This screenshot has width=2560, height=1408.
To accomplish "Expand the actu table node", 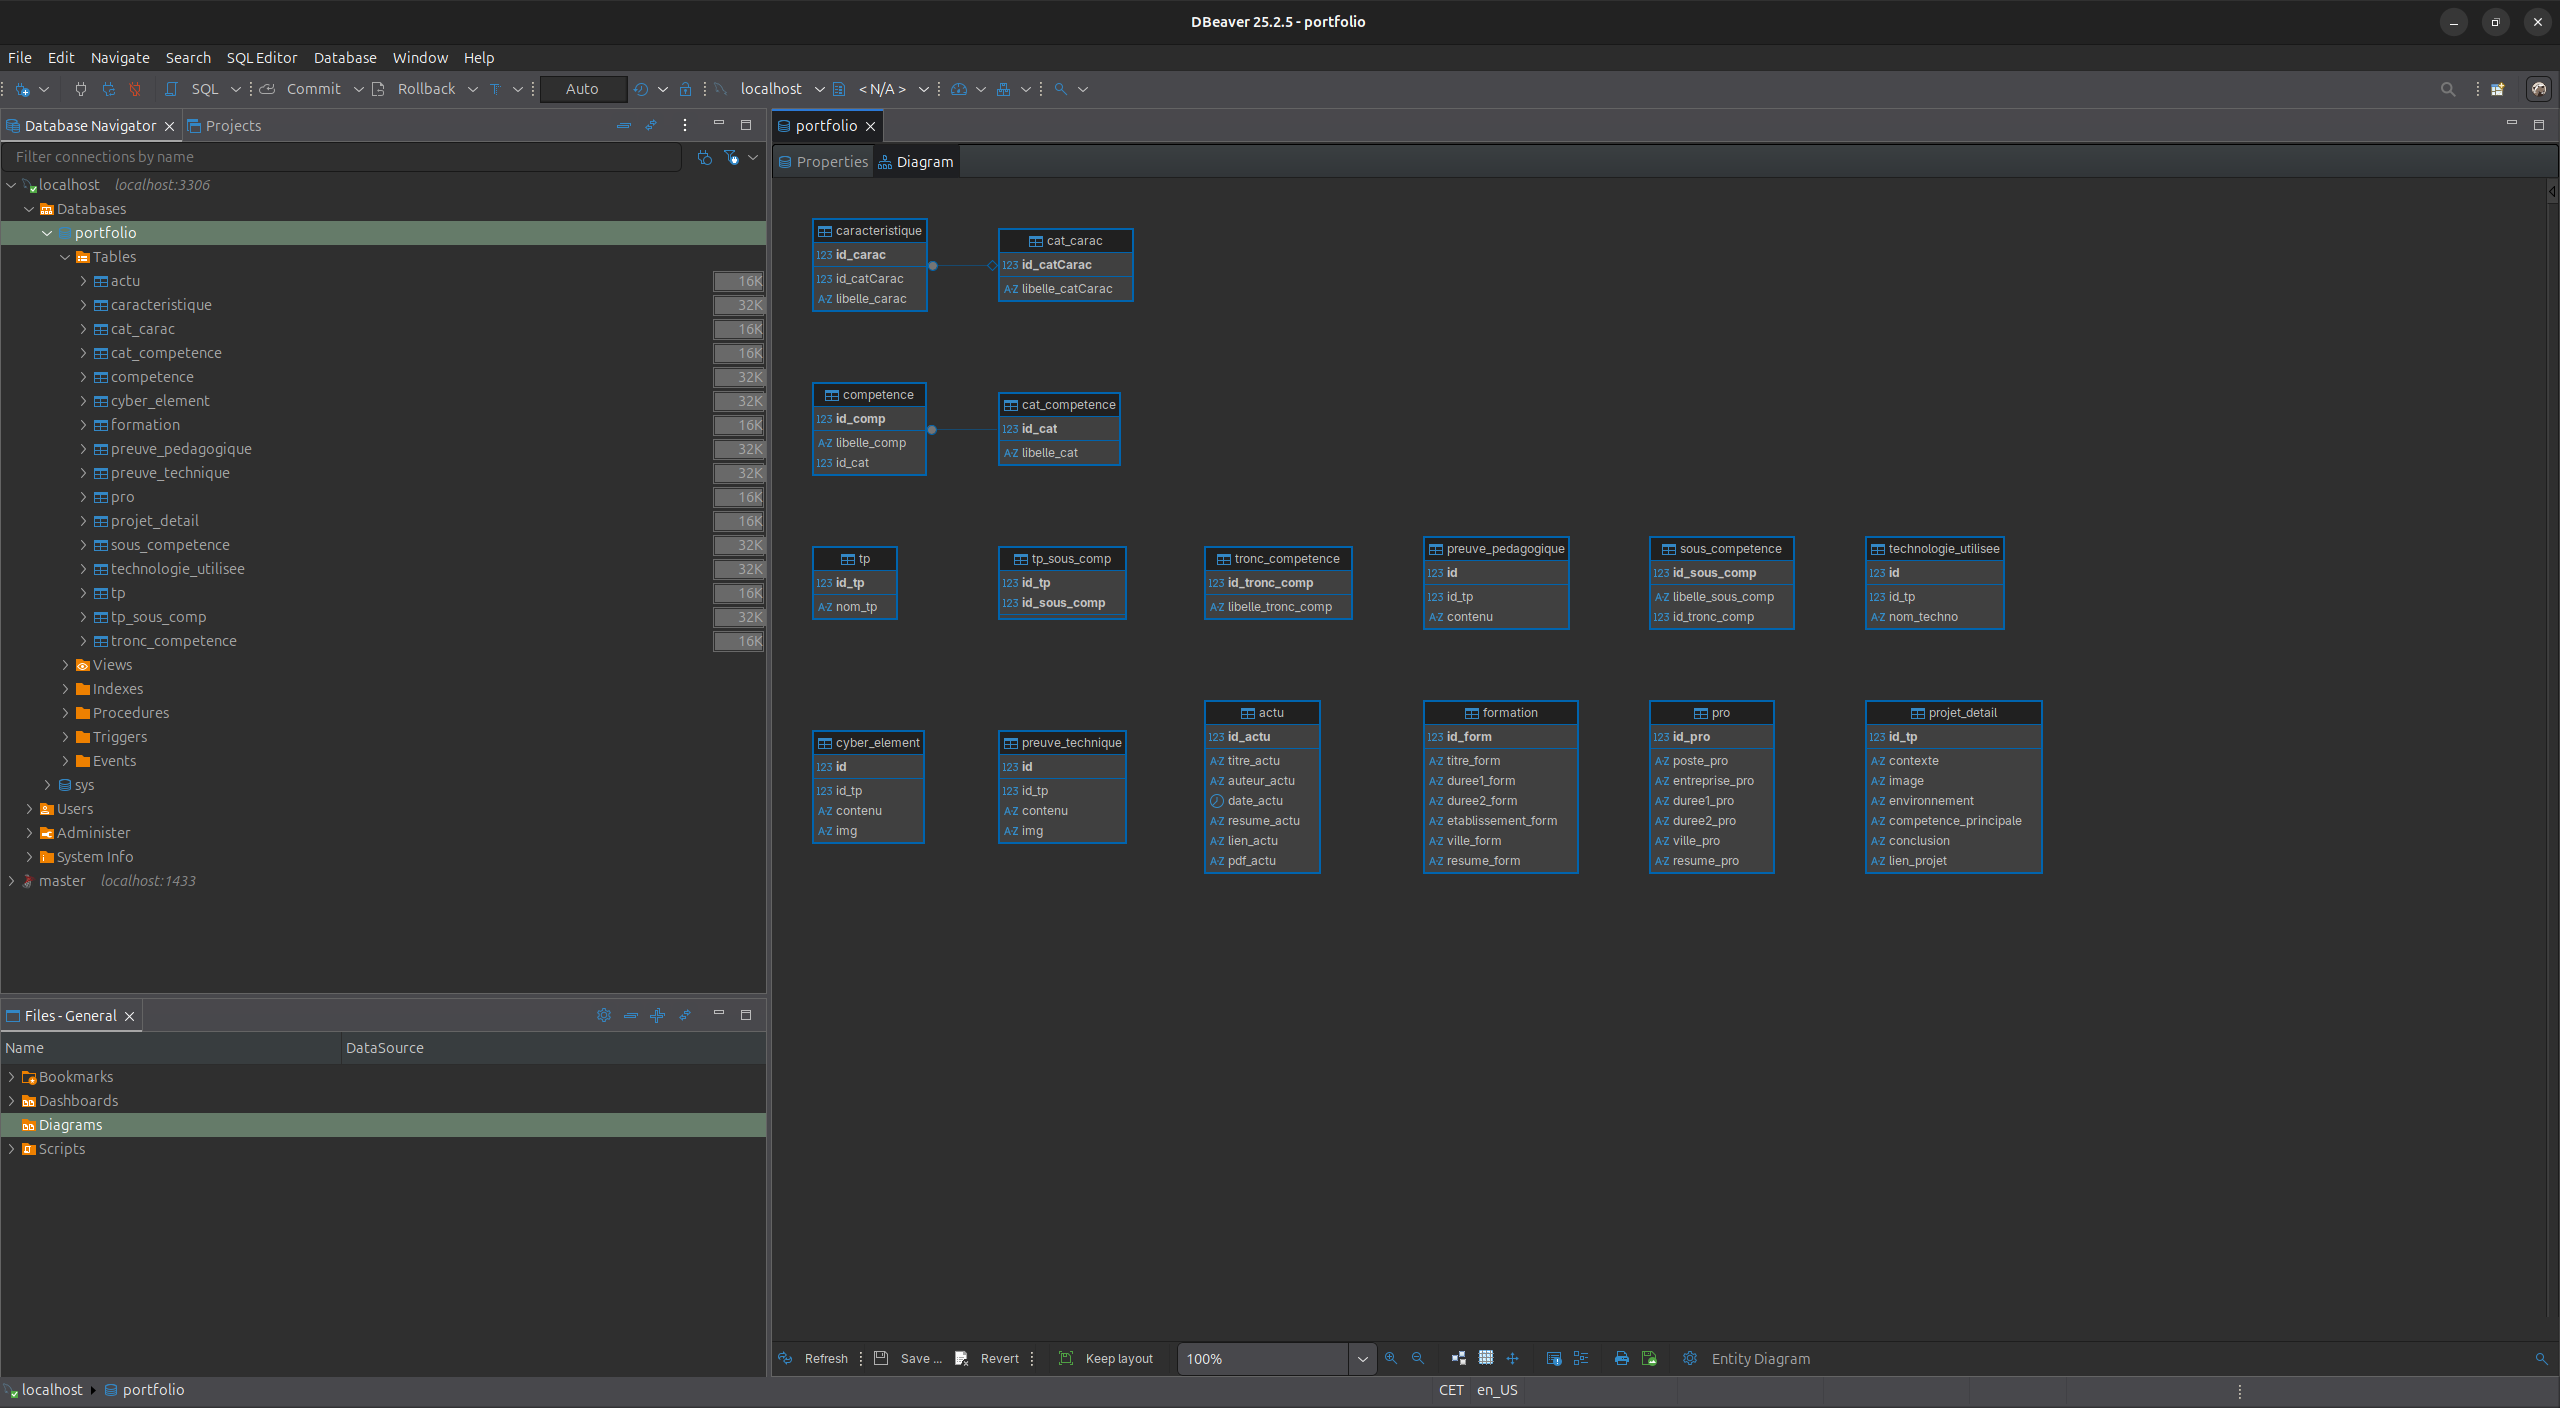I will tap(83, 281).
